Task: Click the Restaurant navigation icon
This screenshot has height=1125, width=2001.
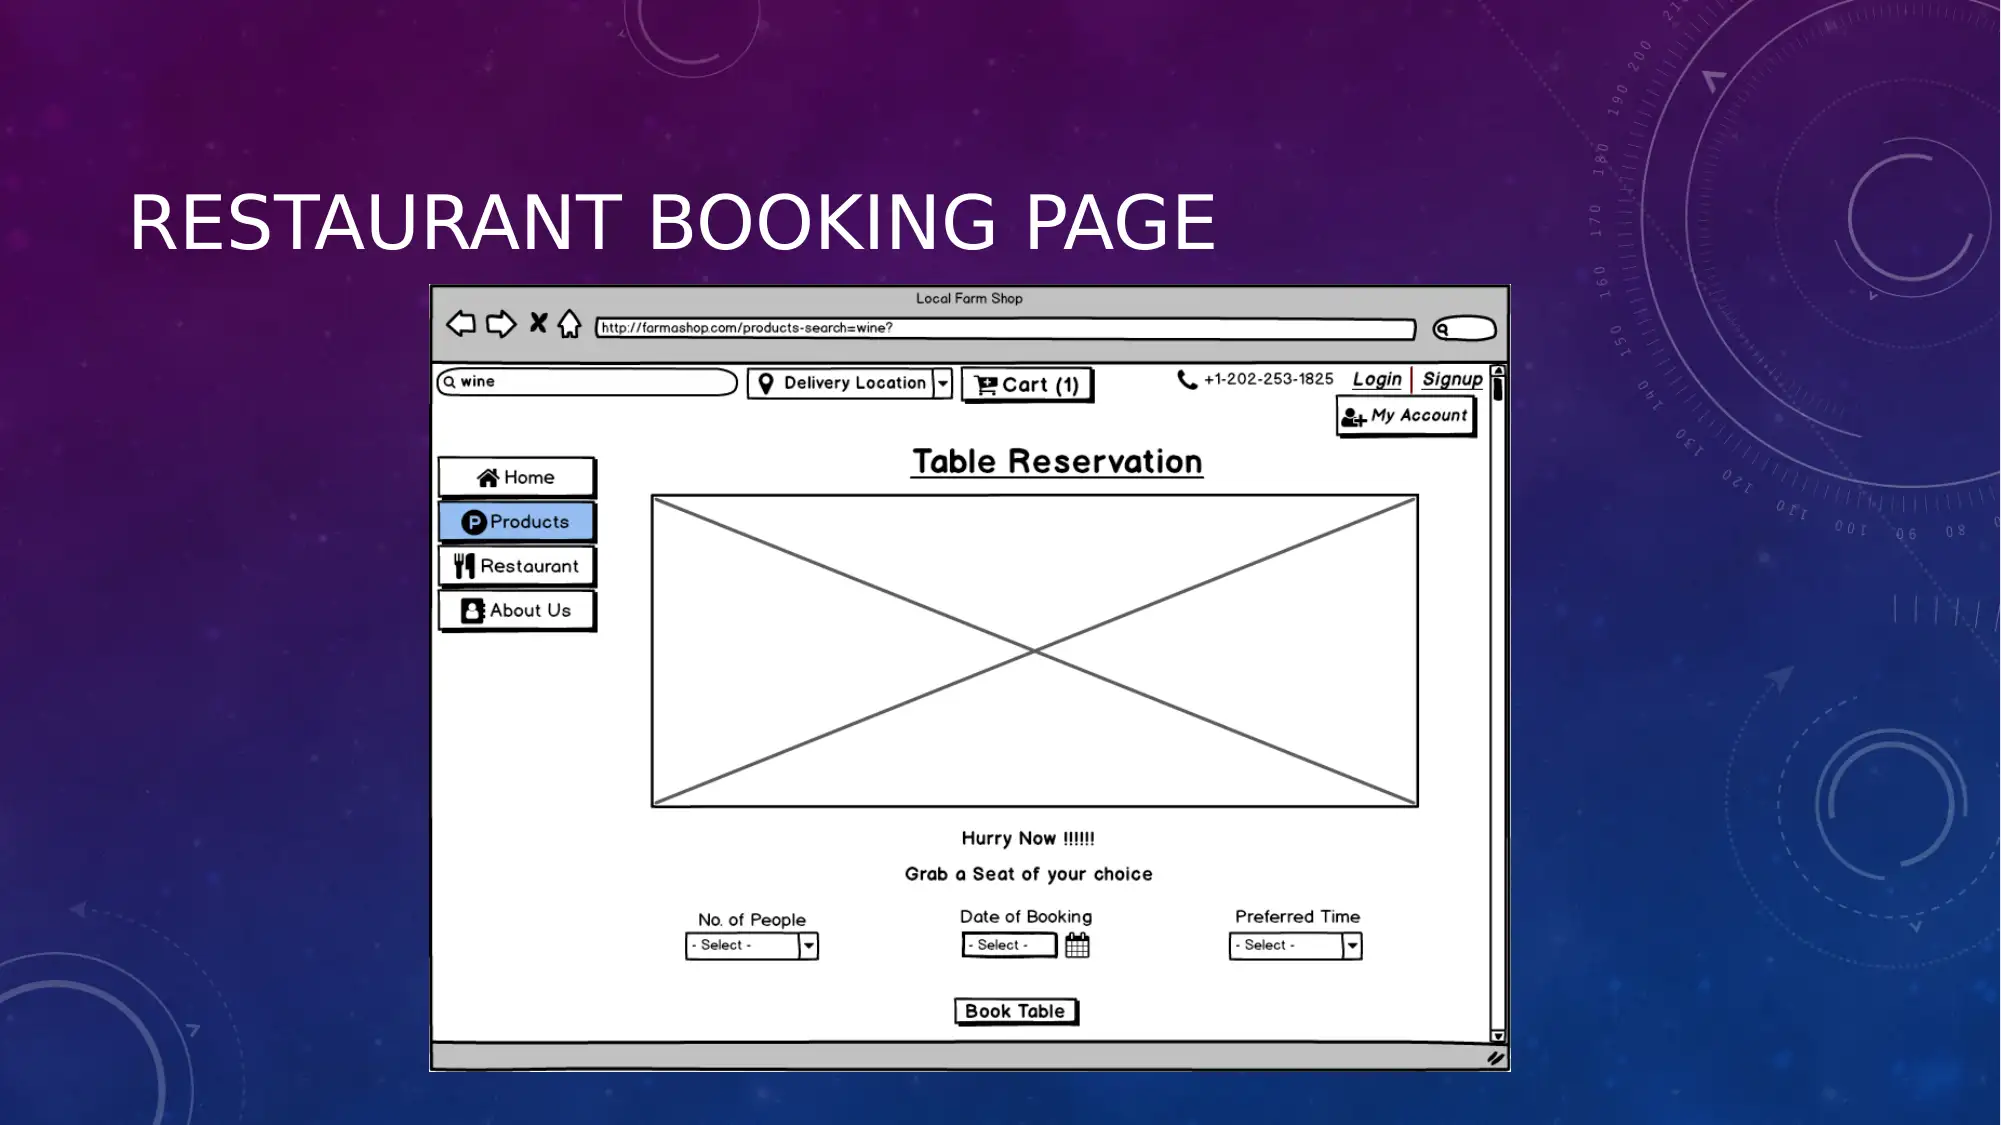Action: (x=466, y=565)
